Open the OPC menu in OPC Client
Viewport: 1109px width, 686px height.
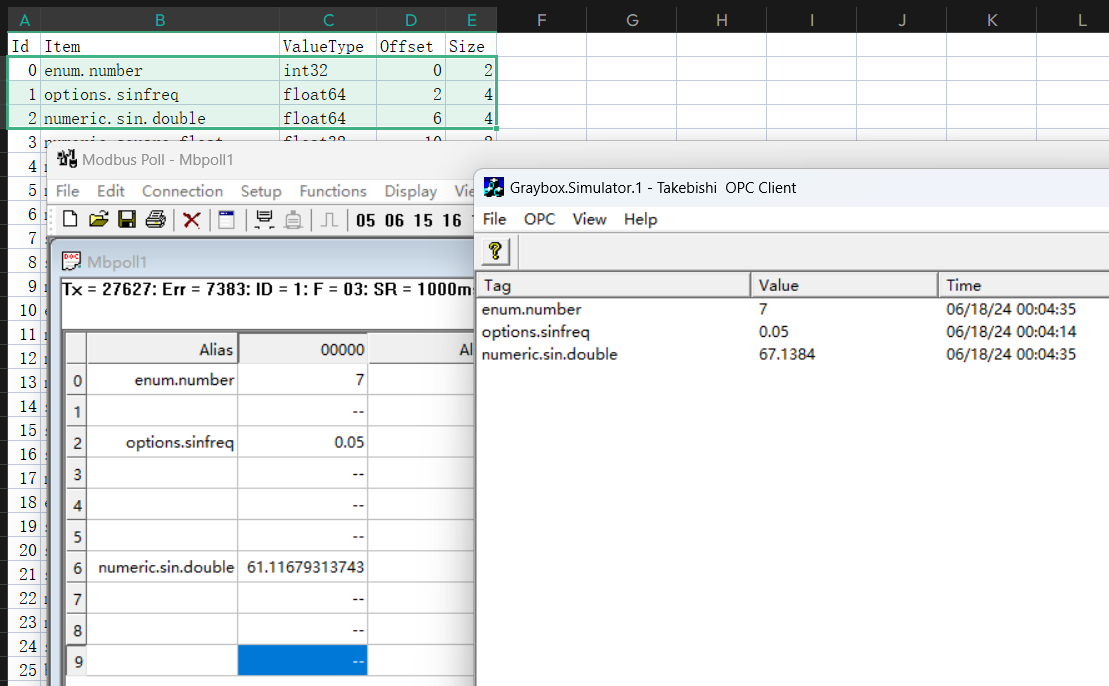pos(539,219)
